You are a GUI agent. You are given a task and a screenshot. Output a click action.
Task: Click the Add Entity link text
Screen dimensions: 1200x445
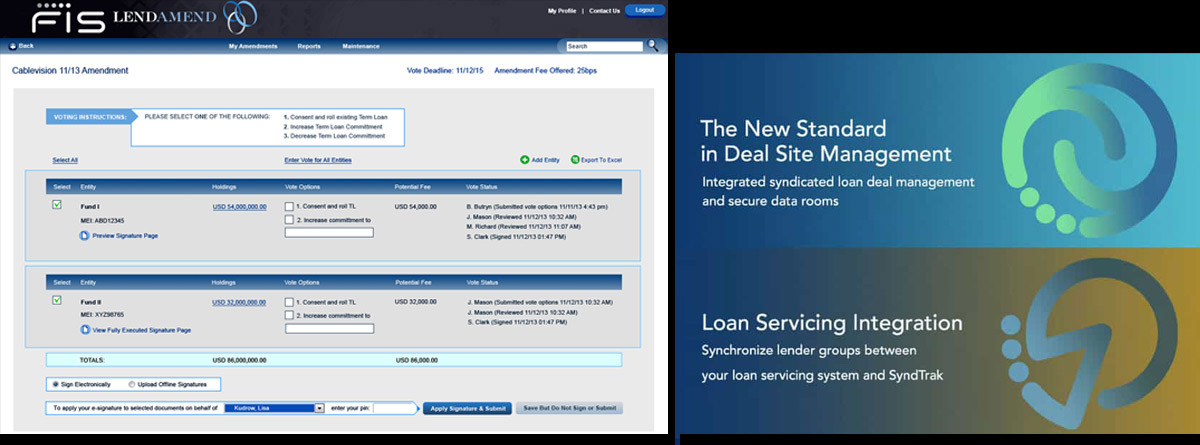[546, 160]
